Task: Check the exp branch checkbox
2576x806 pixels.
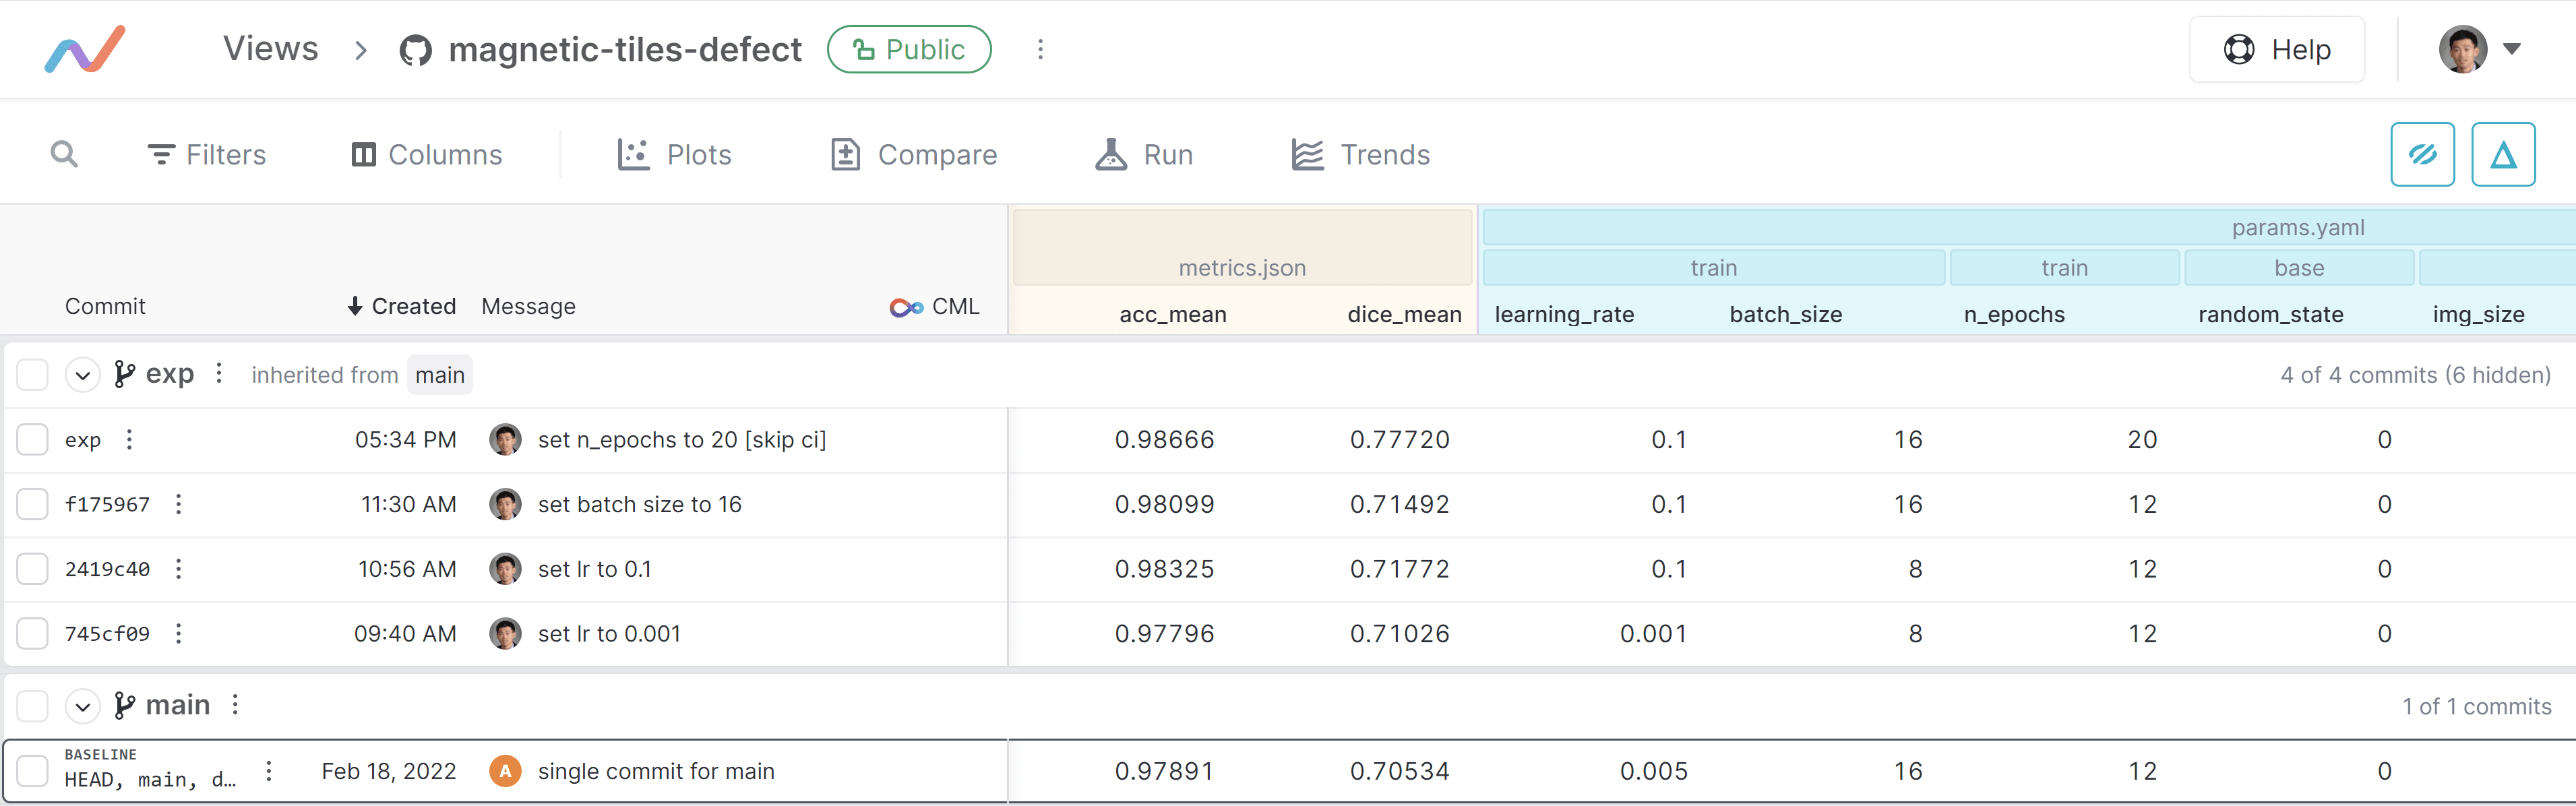Action: point(33,375)
